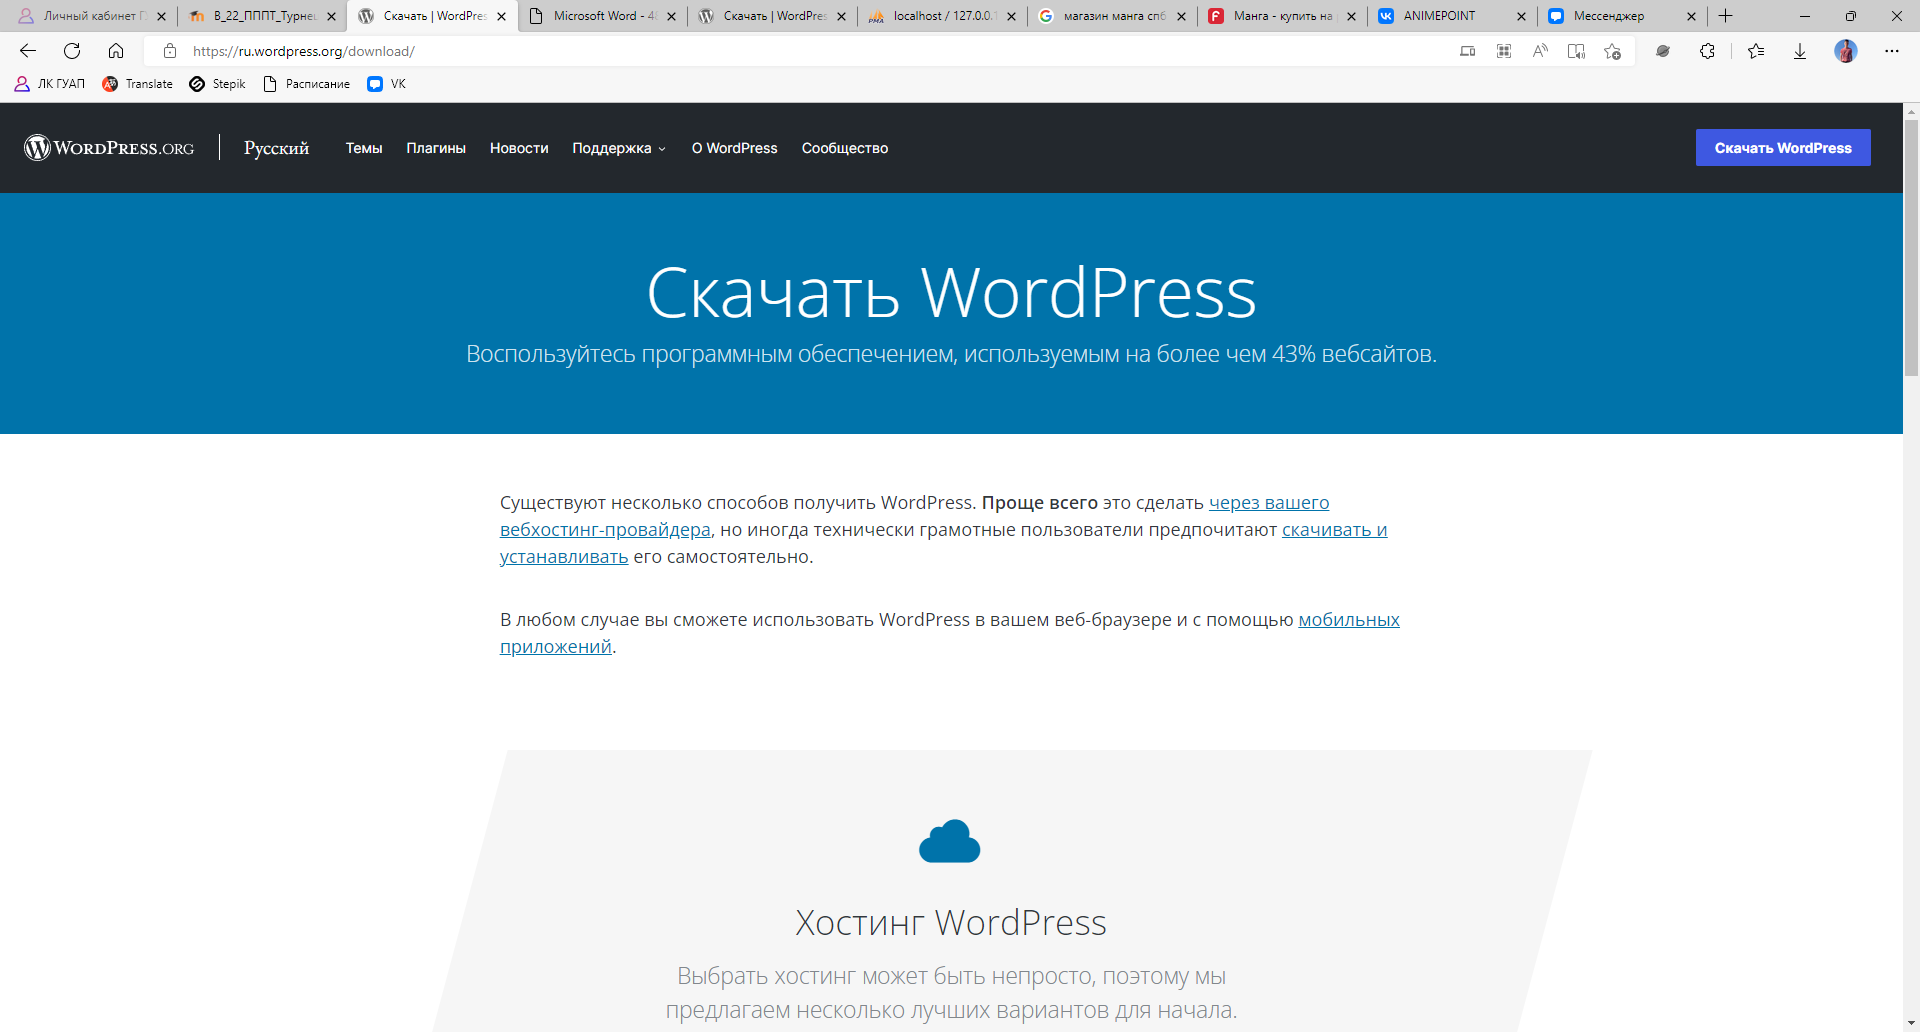Open the ЛК ГУАП bookmark

point(50,84)
